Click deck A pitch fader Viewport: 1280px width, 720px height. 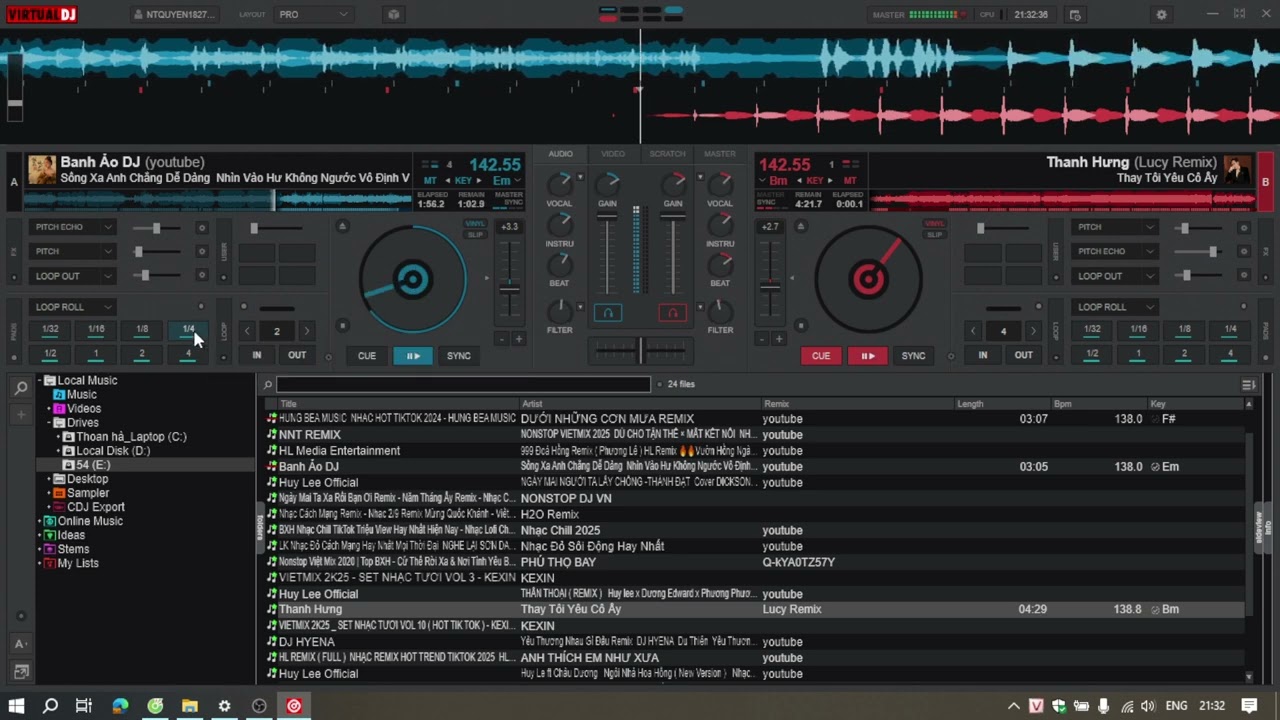click(x=510, y=289)
